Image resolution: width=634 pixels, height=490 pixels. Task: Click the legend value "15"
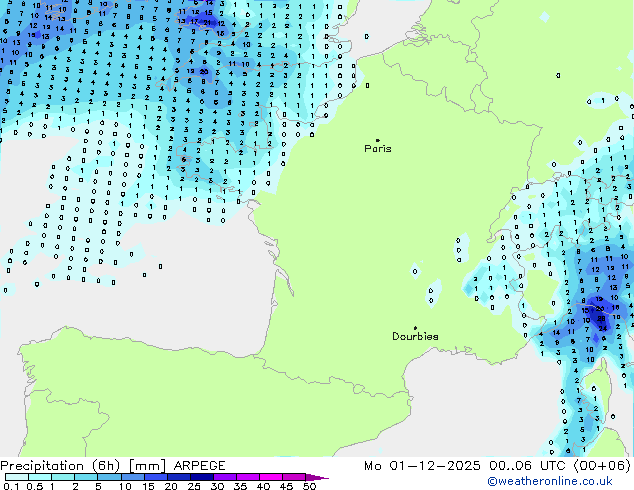(148, 486)
